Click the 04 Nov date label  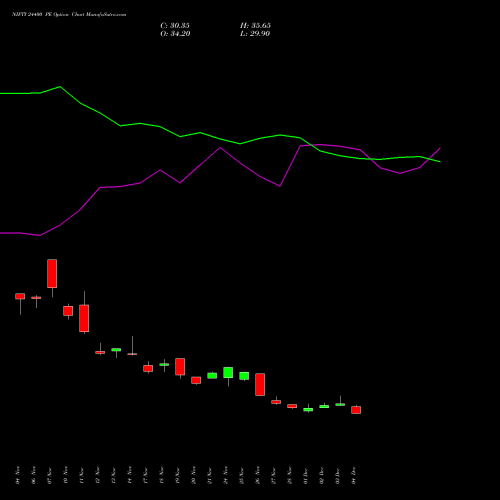pyautogui.click(x=18, y=475)
